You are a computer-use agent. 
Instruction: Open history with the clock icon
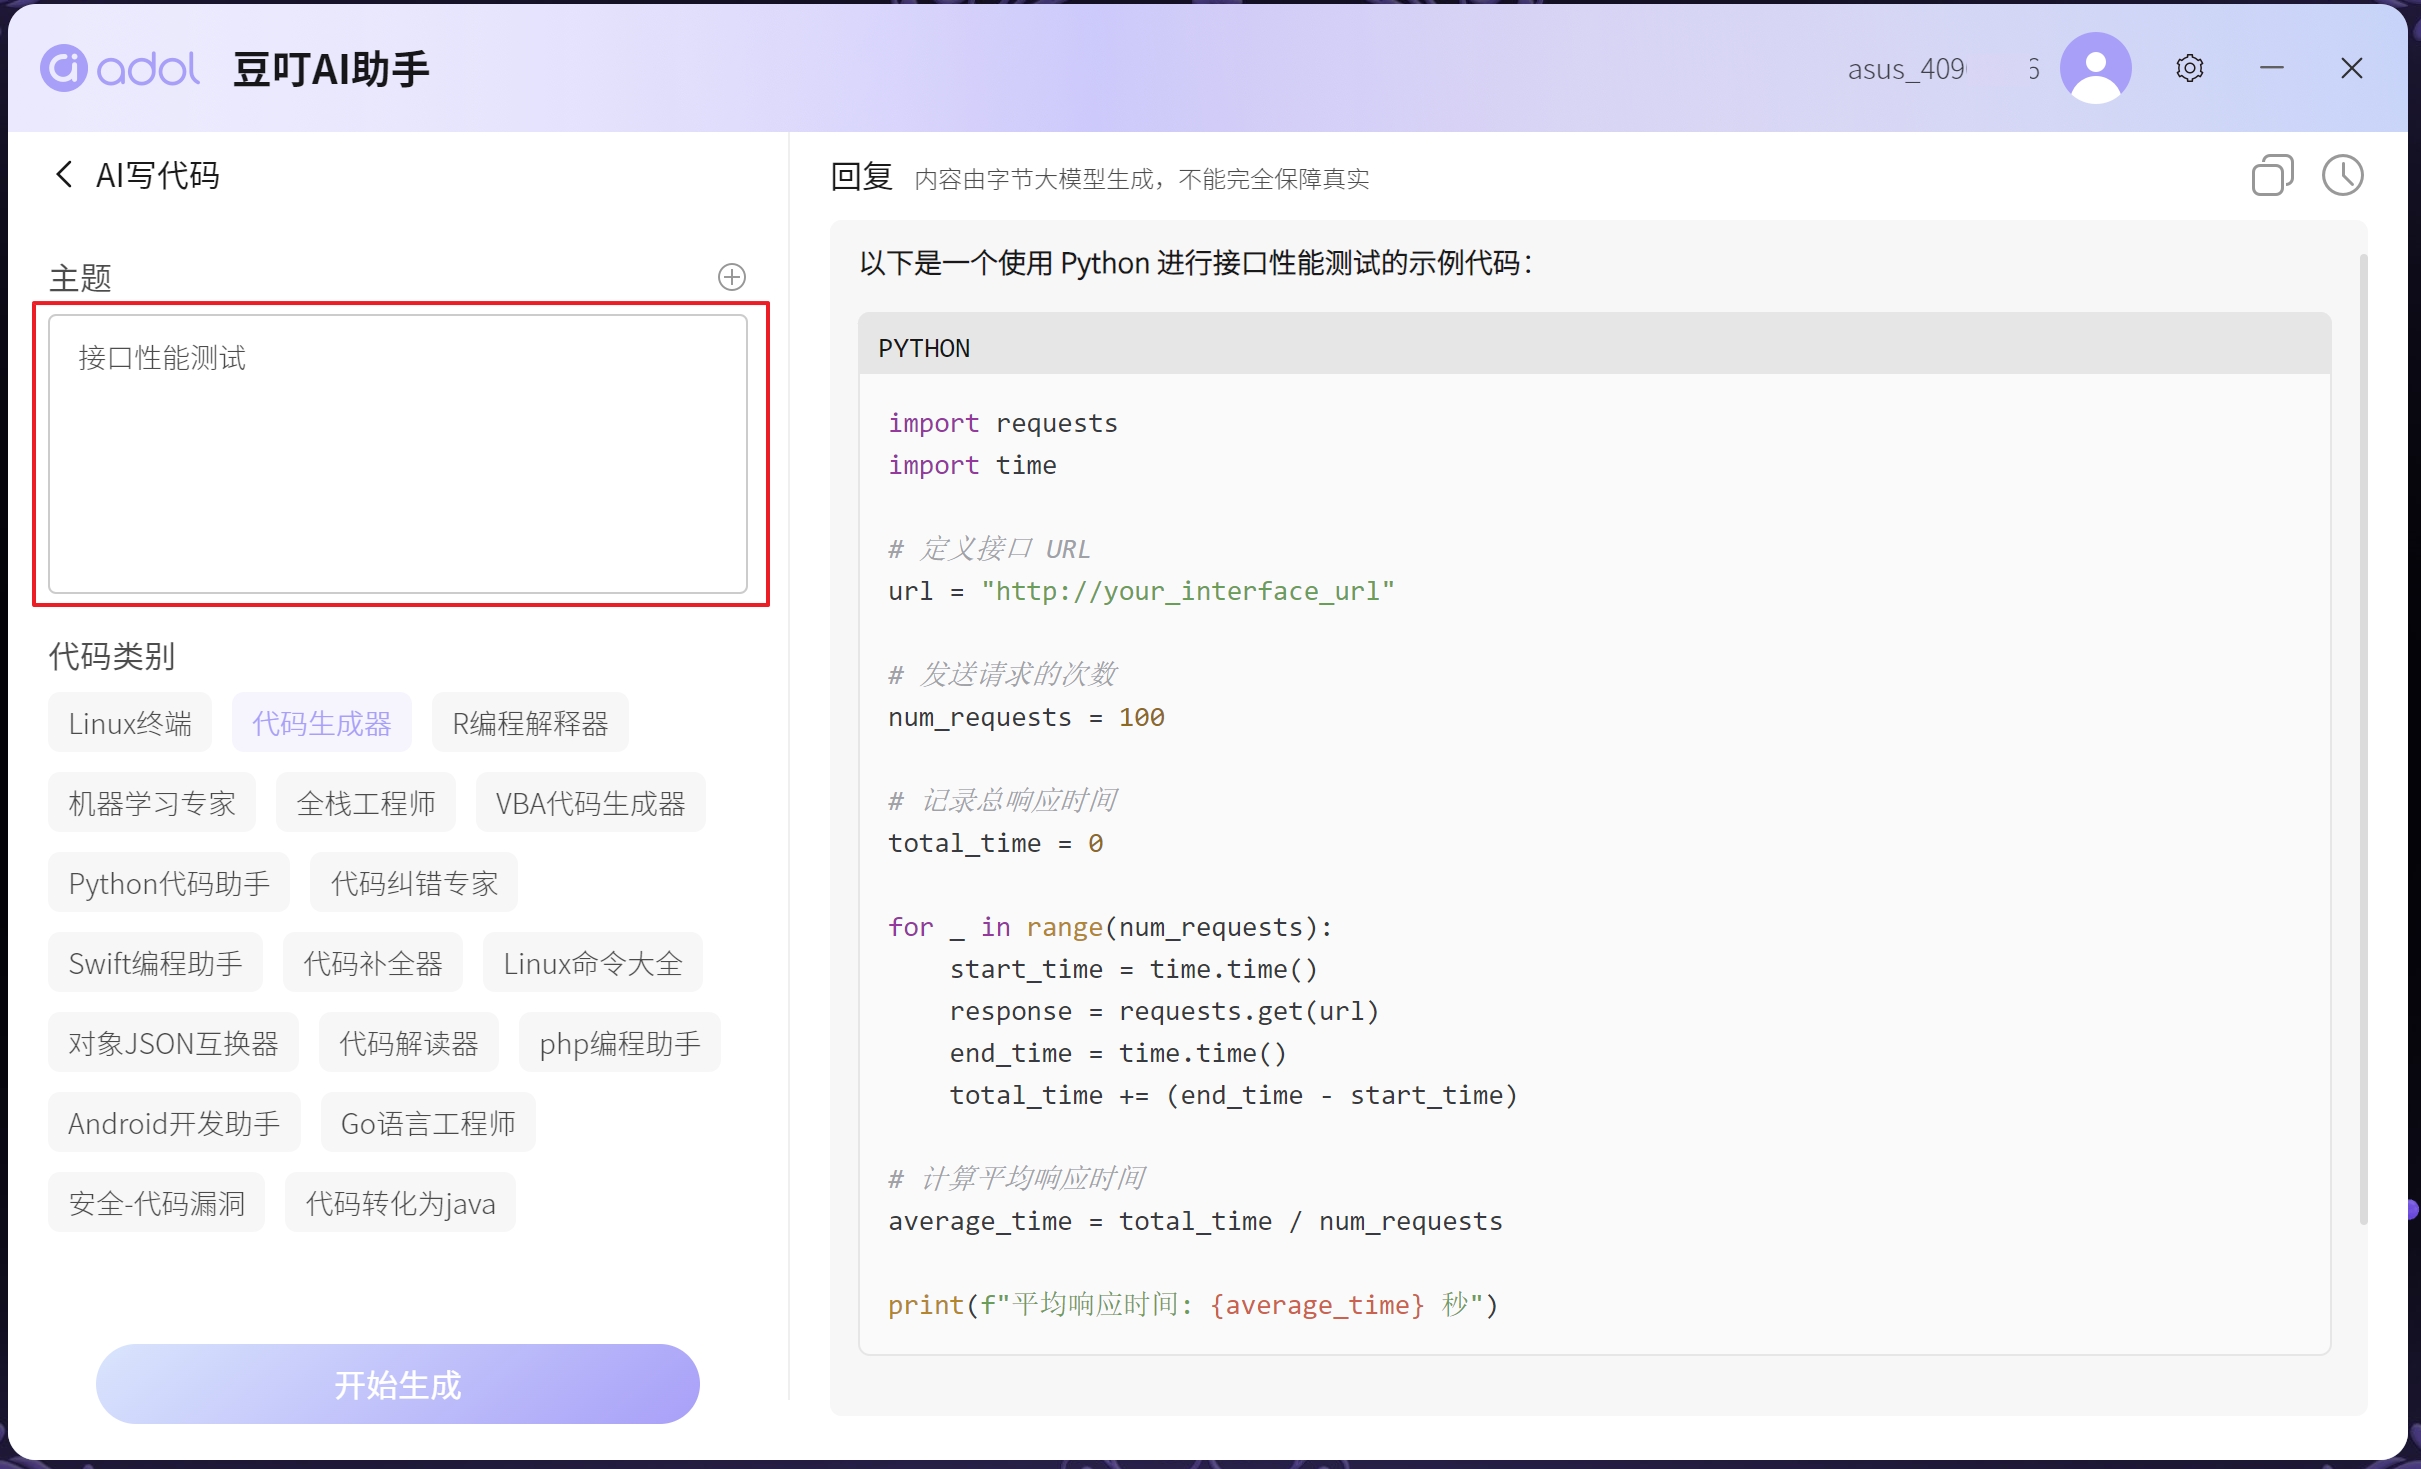click(x=2341, y=176)
